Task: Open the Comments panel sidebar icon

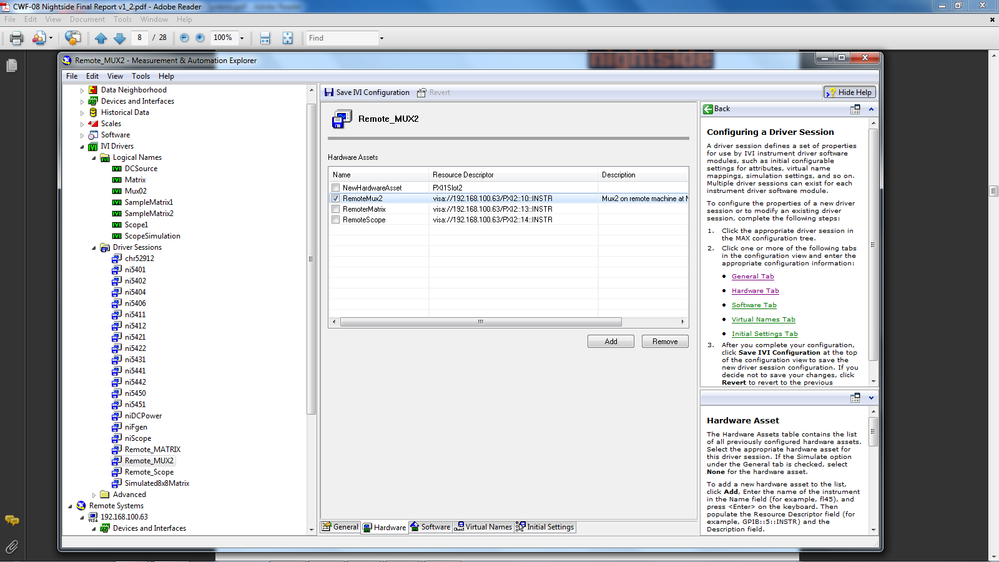Action: pos(11,521)
